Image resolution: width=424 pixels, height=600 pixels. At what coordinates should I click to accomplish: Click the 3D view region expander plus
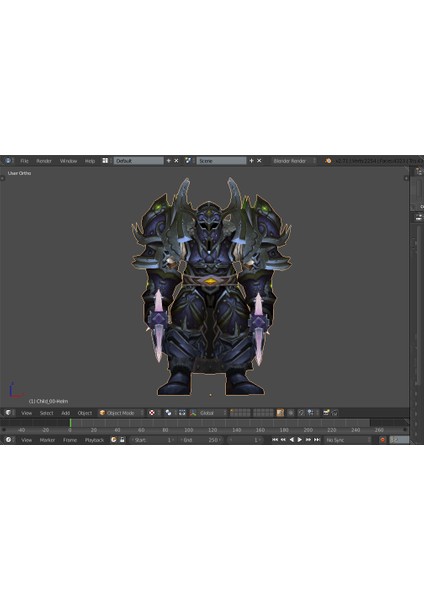pyautogui.click(x=406, y=178)
